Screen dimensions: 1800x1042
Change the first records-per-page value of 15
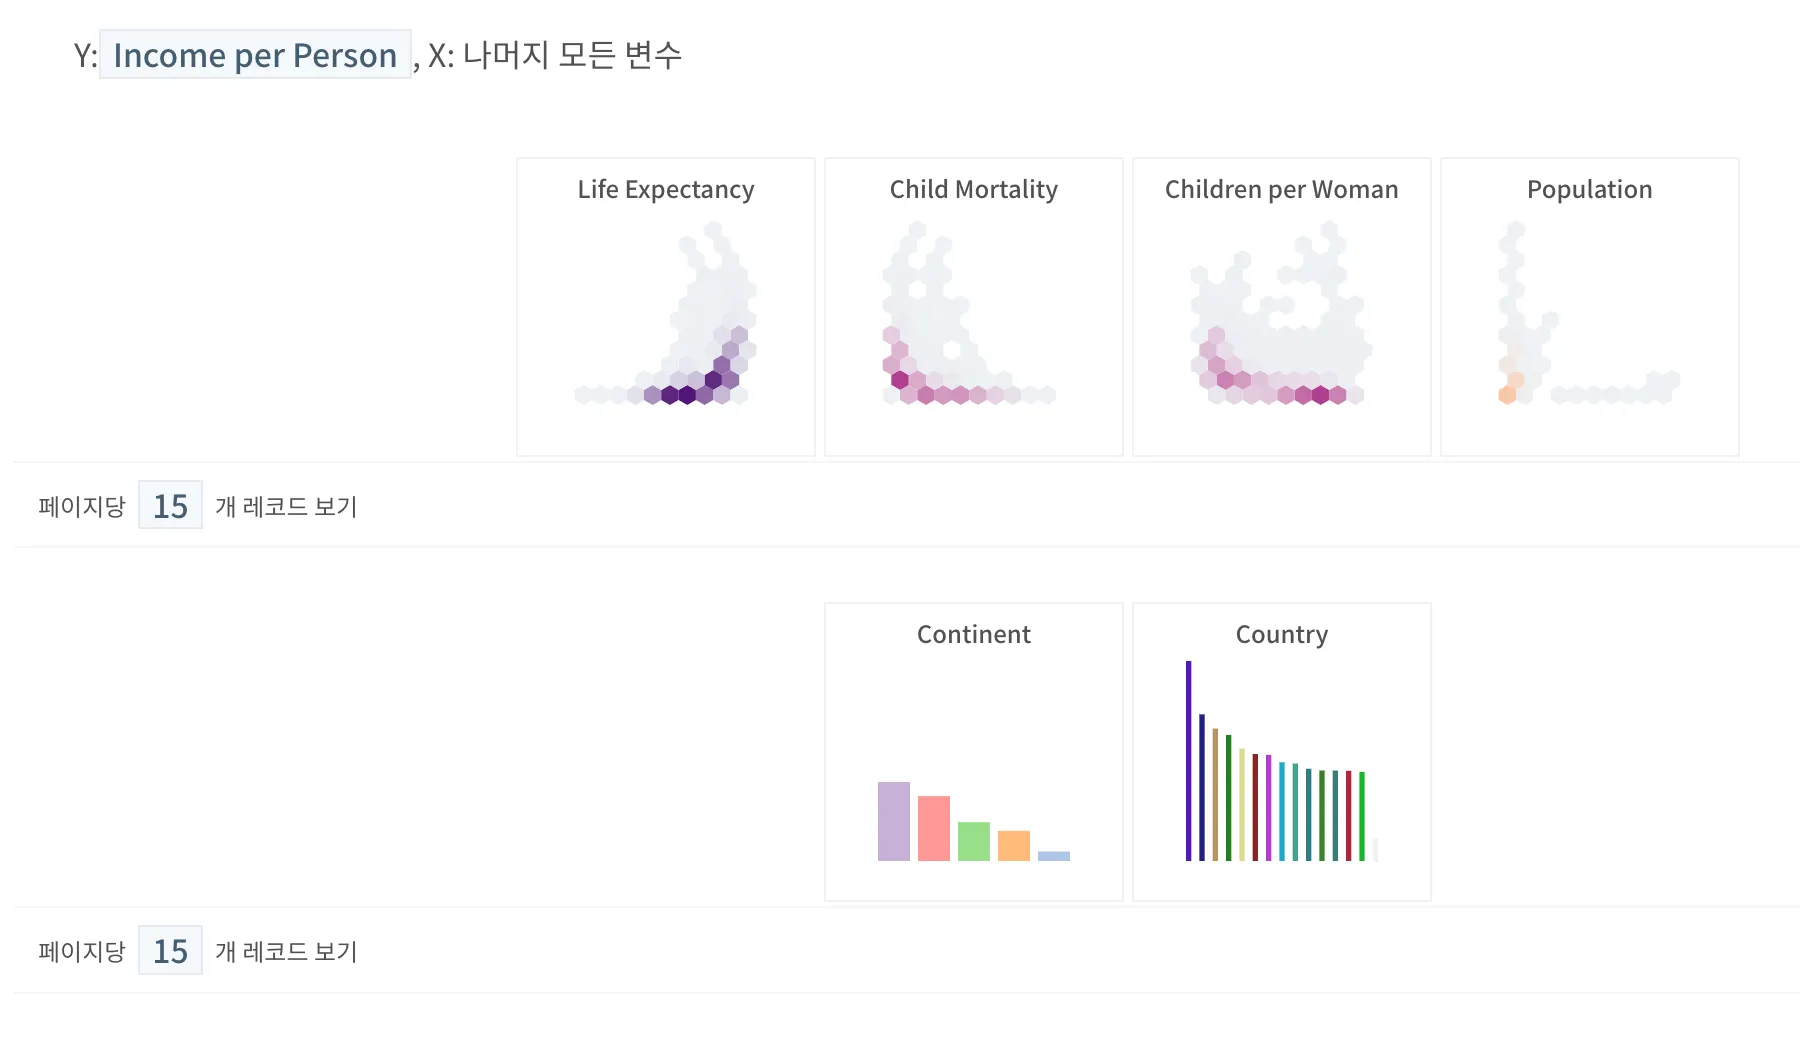point(170,506)
